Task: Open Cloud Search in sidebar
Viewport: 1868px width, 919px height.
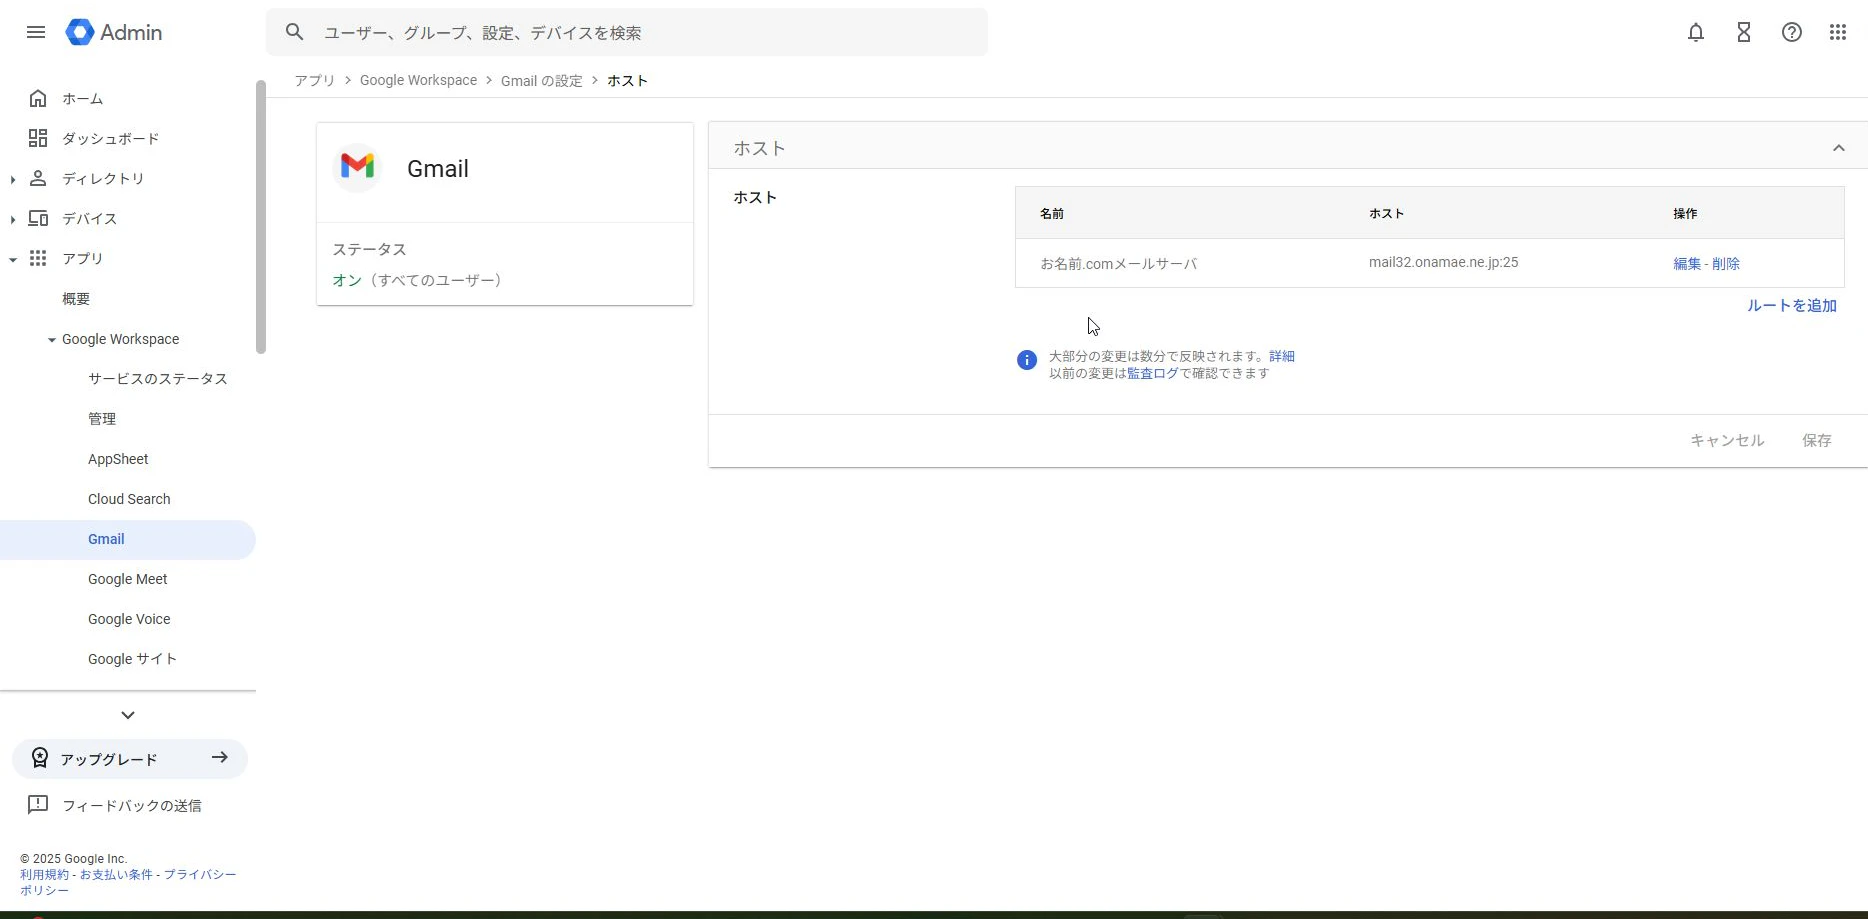Action: point(128,499)
